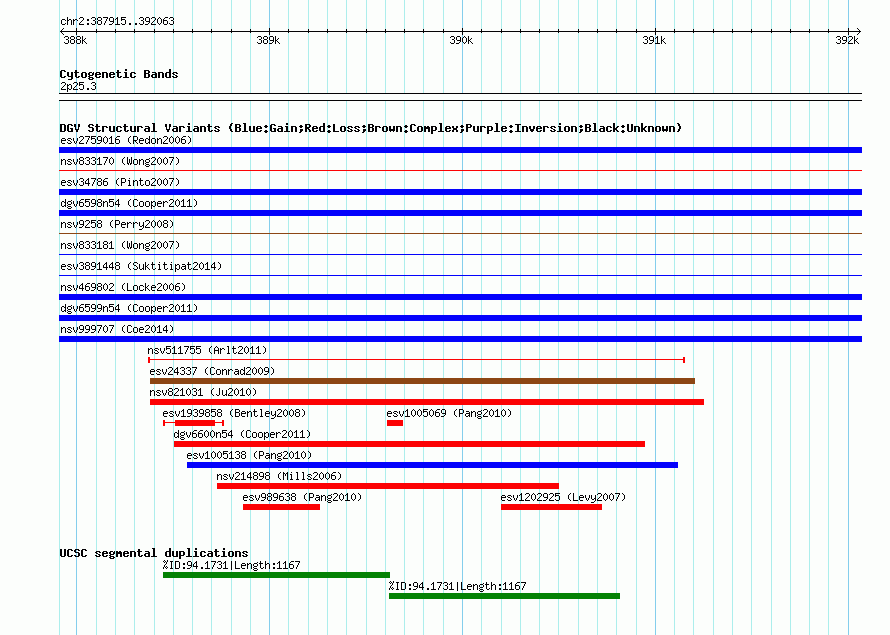Click the esv2759016 (Redon2006) gain bar
This screenshot has height=635, width=890.
(460, 150)
